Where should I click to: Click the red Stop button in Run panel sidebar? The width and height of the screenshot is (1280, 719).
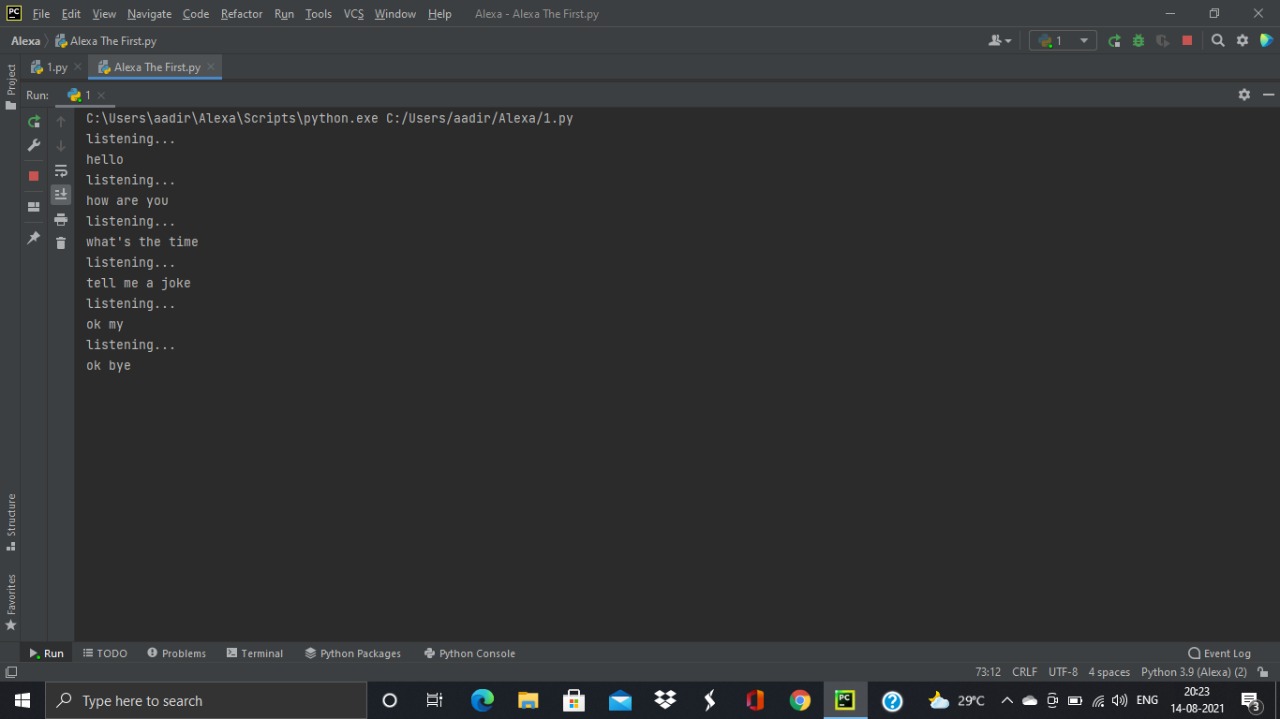click(x=34, y=176)
